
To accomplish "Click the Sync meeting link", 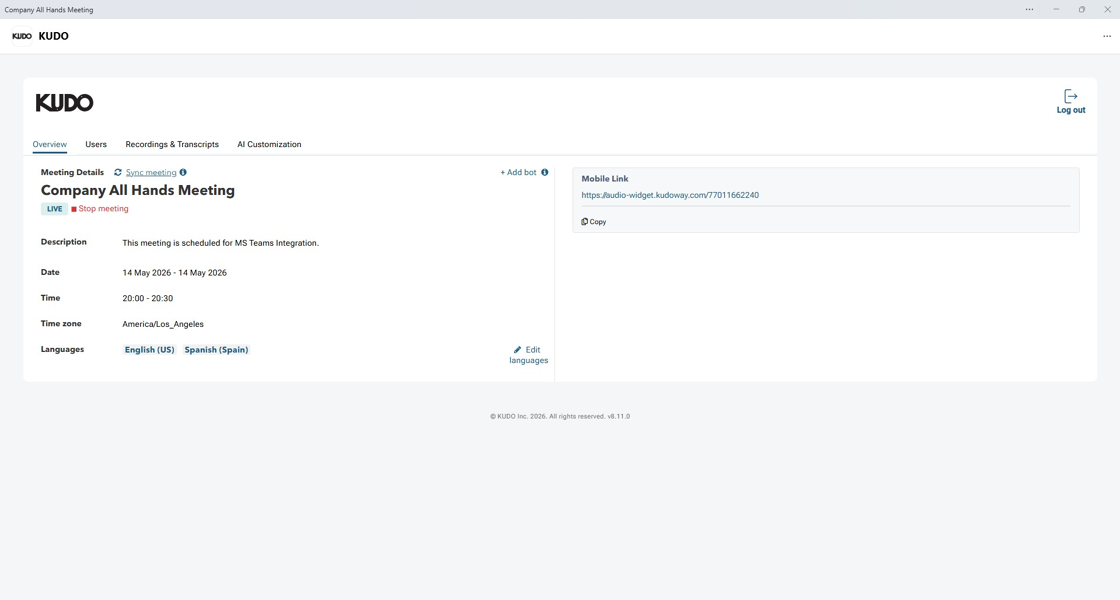I will coord(151,172).
